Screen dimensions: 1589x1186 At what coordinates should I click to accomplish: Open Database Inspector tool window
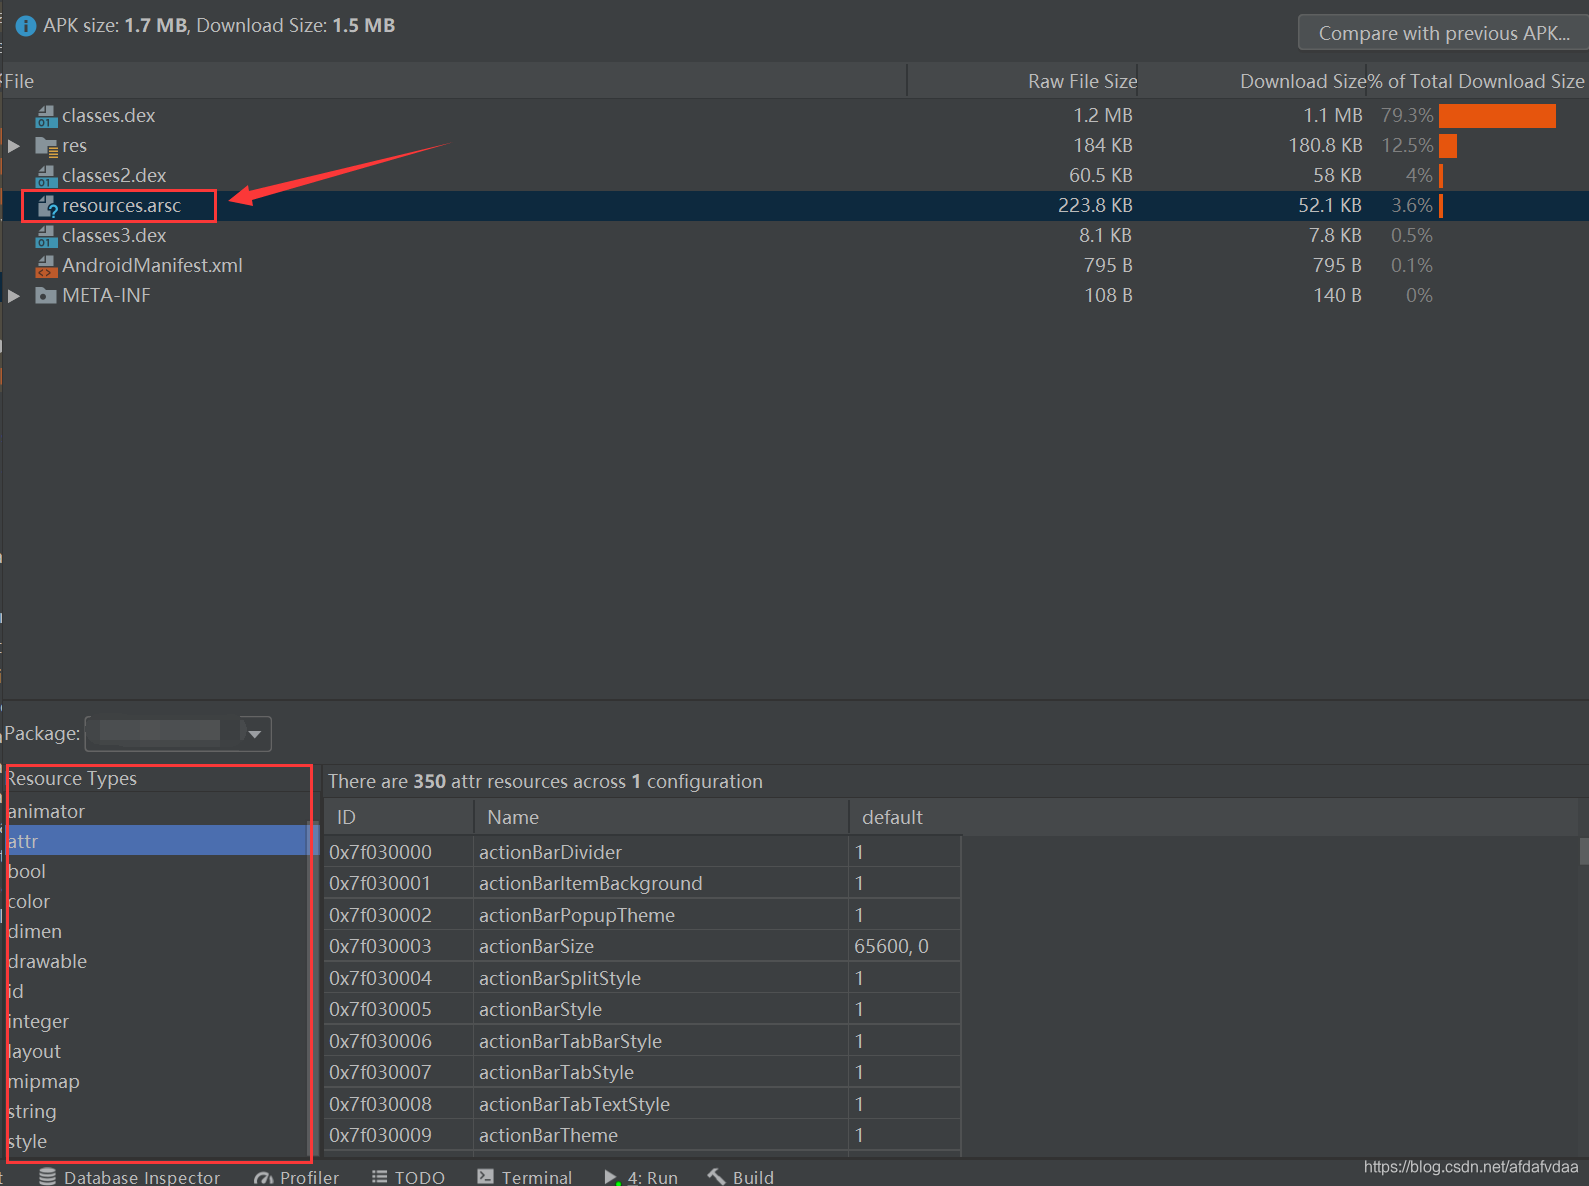tap(129, 1177)
